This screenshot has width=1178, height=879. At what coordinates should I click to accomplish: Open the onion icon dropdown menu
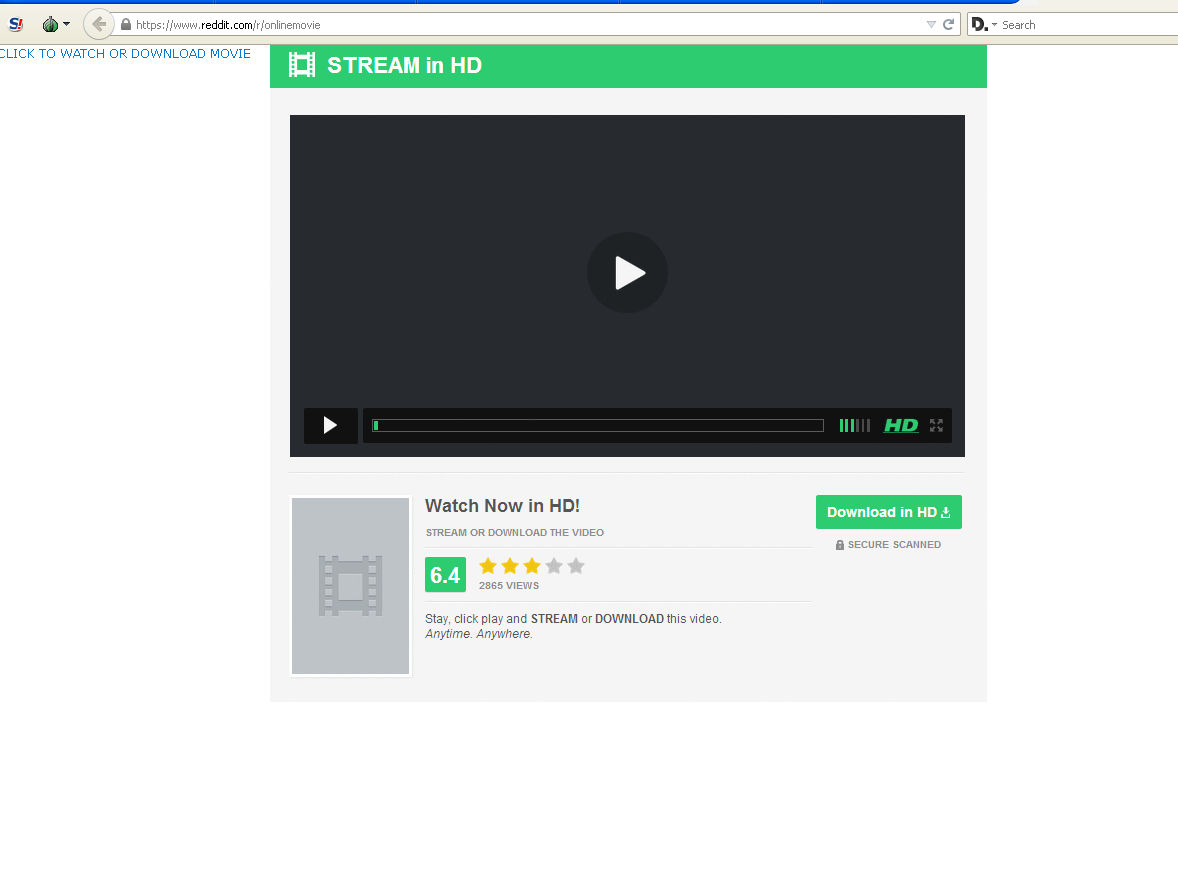[x=55, y=24]
